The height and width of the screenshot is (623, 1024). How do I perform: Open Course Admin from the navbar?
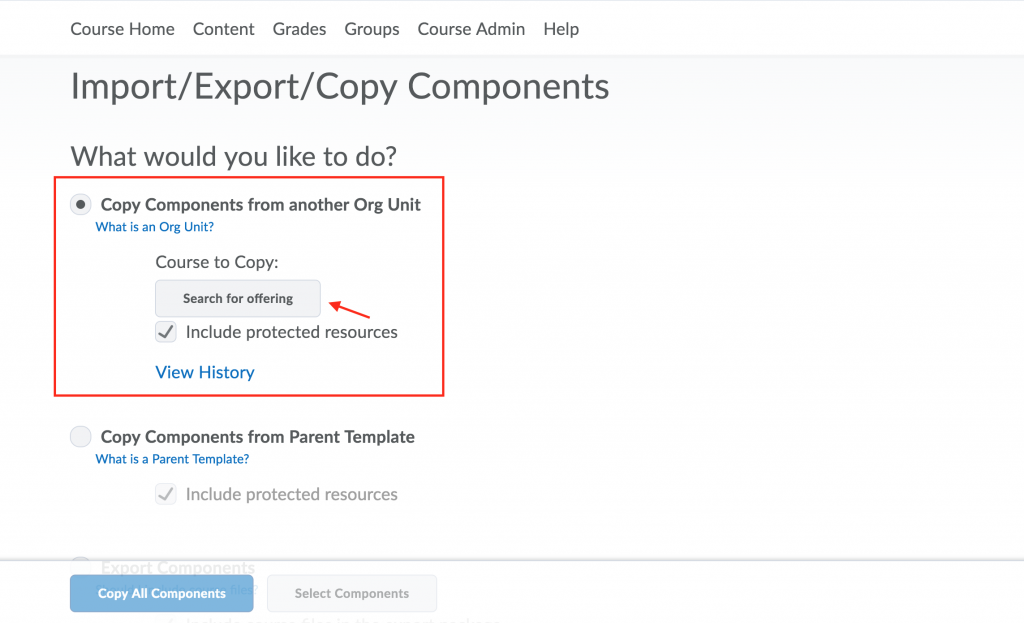point(471,29)
